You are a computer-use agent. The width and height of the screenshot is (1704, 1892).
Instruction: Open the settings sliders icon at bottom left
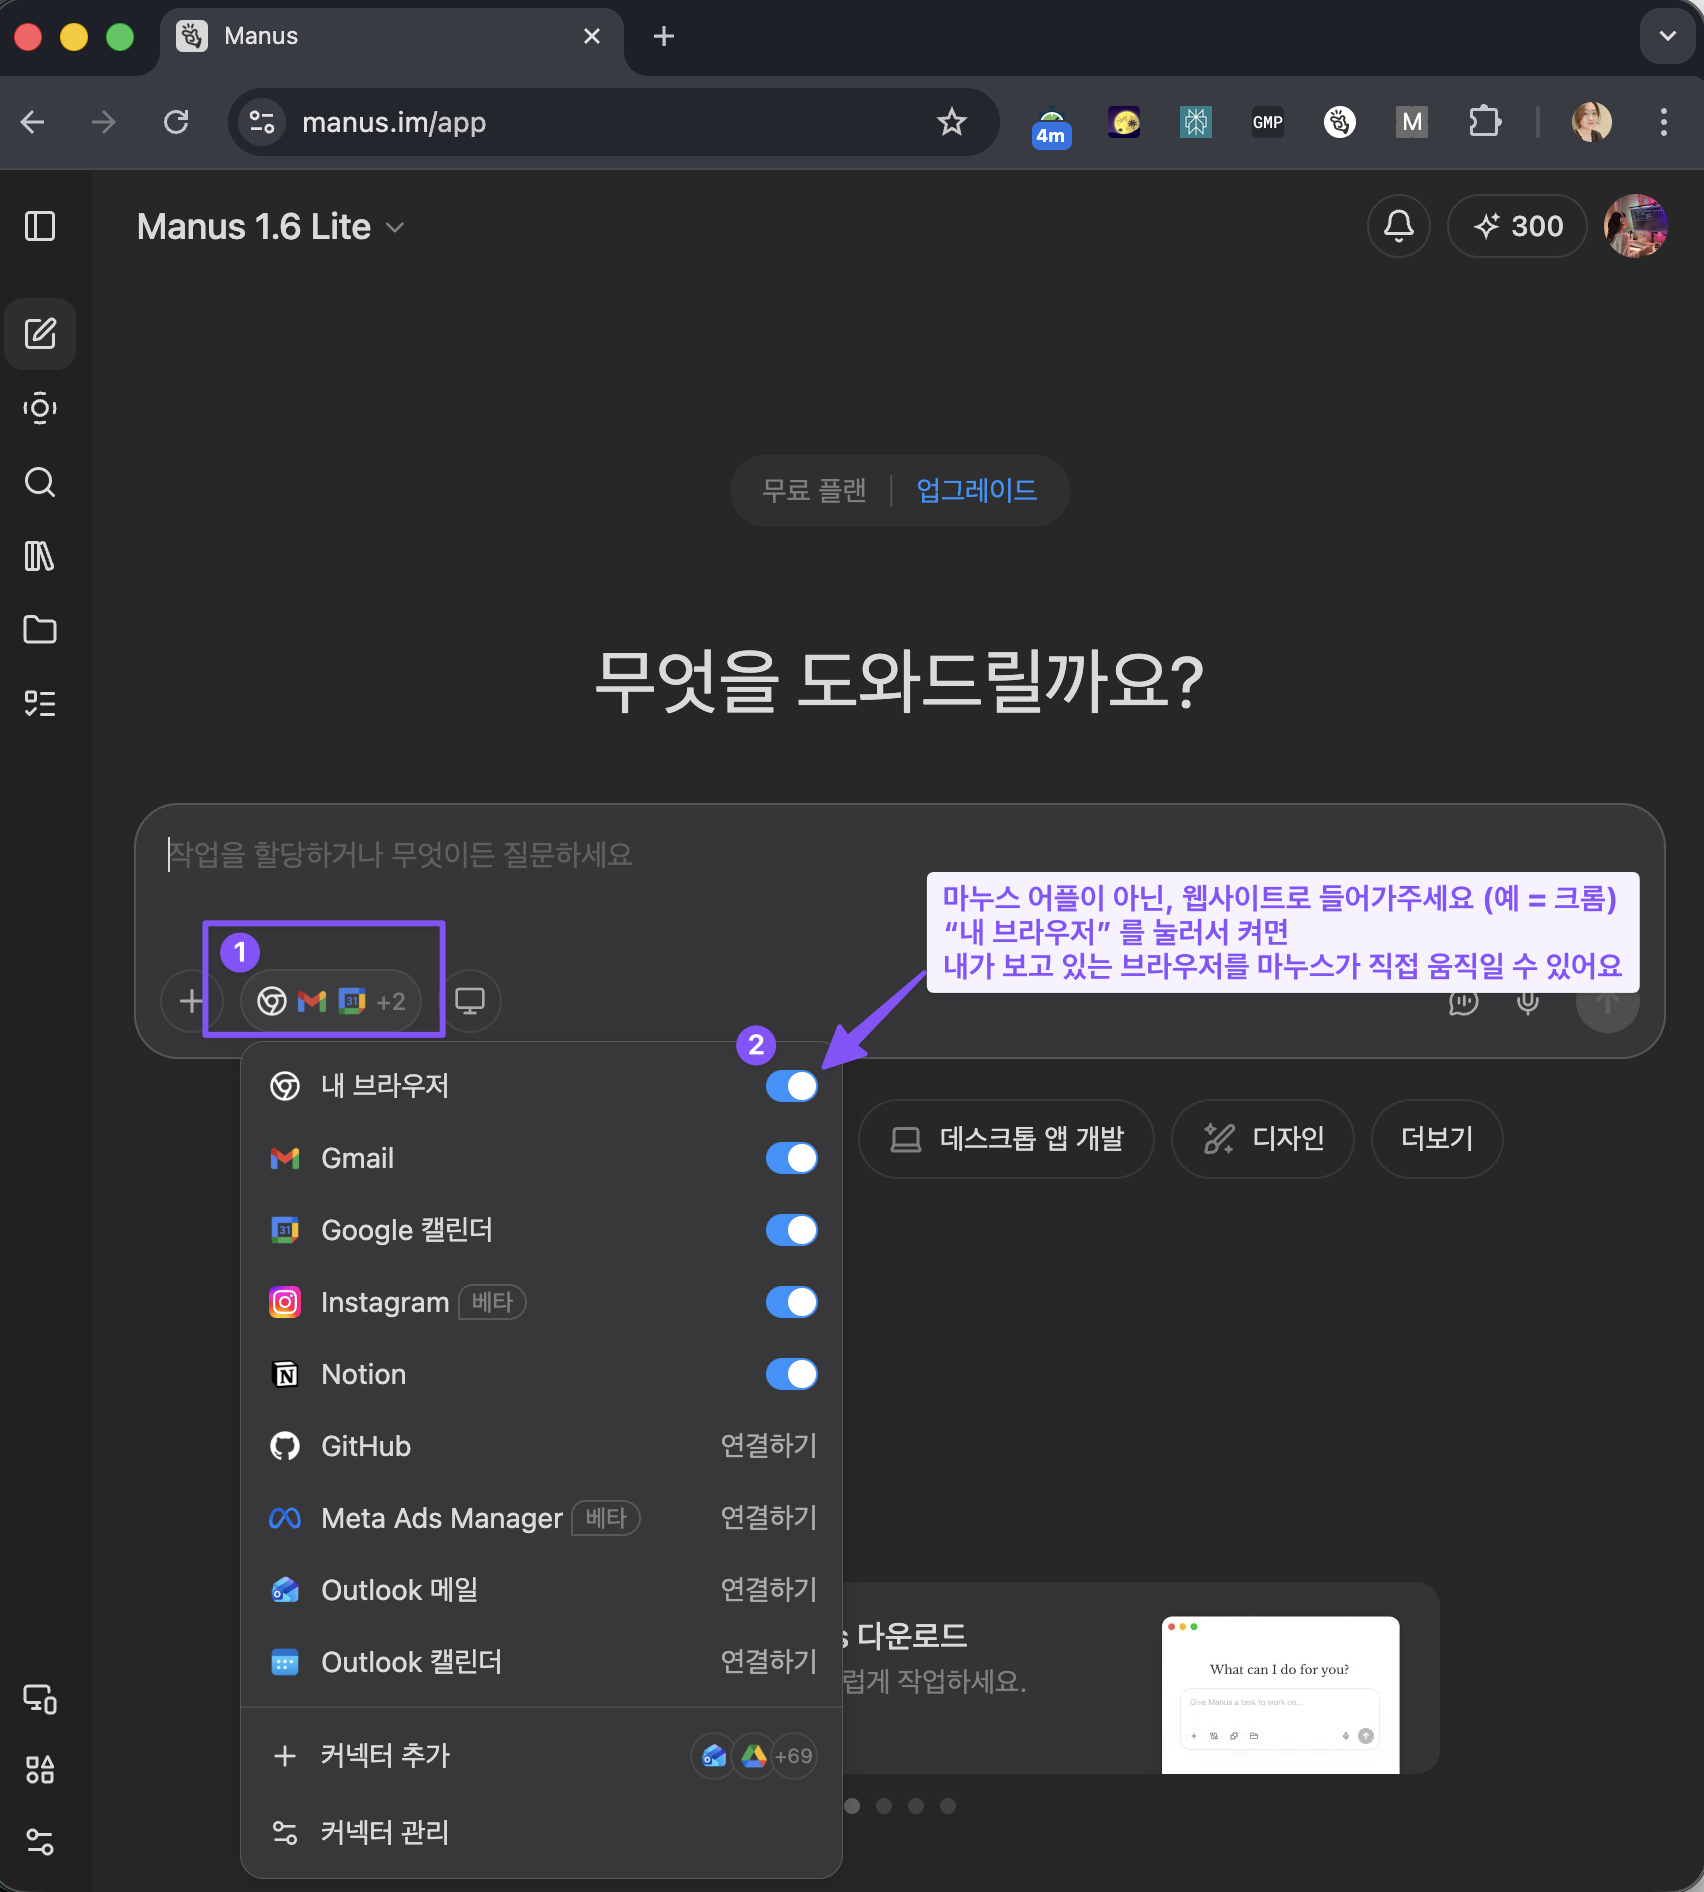pos(40,1843)
